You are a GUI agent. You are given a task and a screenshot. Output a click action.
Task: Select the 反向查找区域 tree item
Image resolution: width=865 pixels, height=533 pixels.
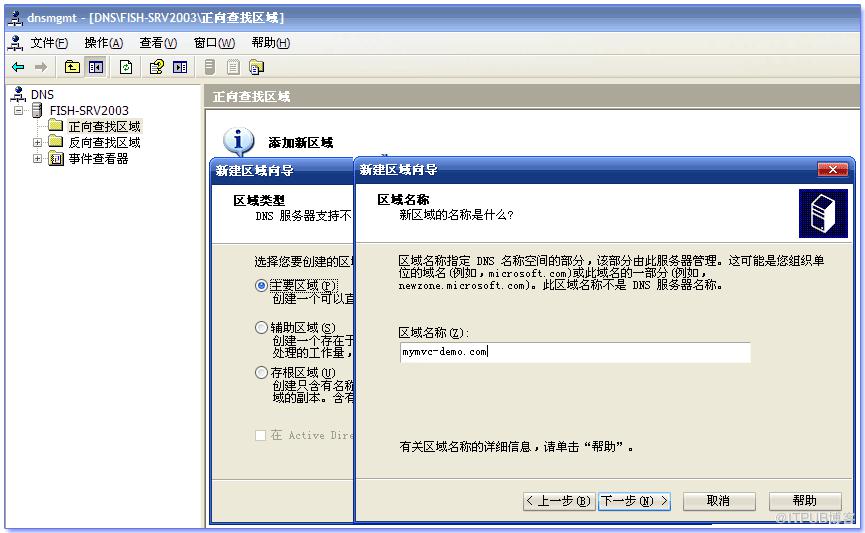coord(104,142)
